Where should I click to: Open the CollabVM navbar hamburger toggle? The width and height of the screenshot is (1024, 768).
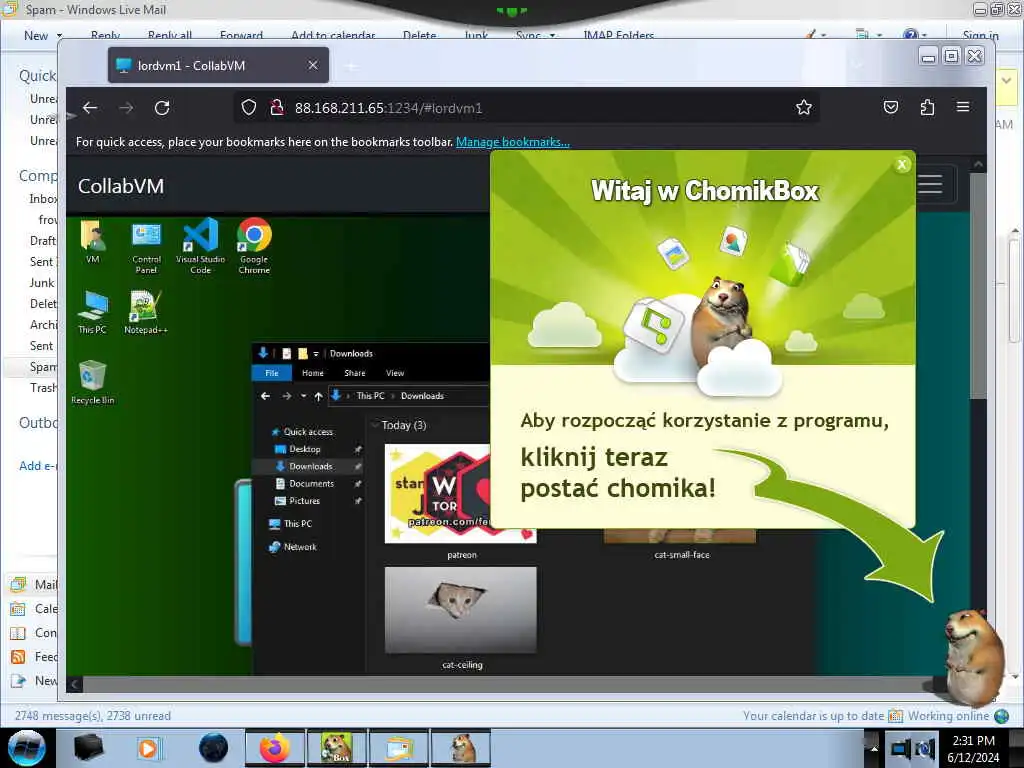pyautogui.click(x=930, y=184)
